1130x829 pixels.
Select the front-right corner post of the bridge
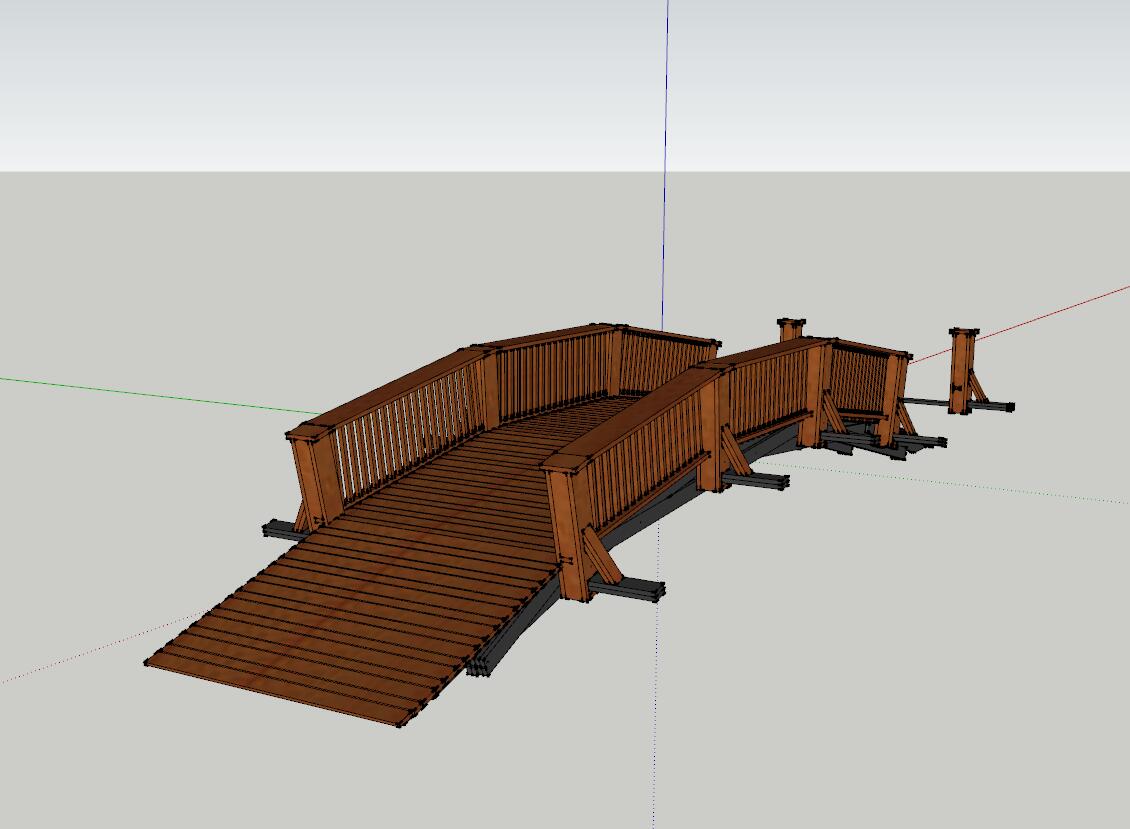point(570,530)
